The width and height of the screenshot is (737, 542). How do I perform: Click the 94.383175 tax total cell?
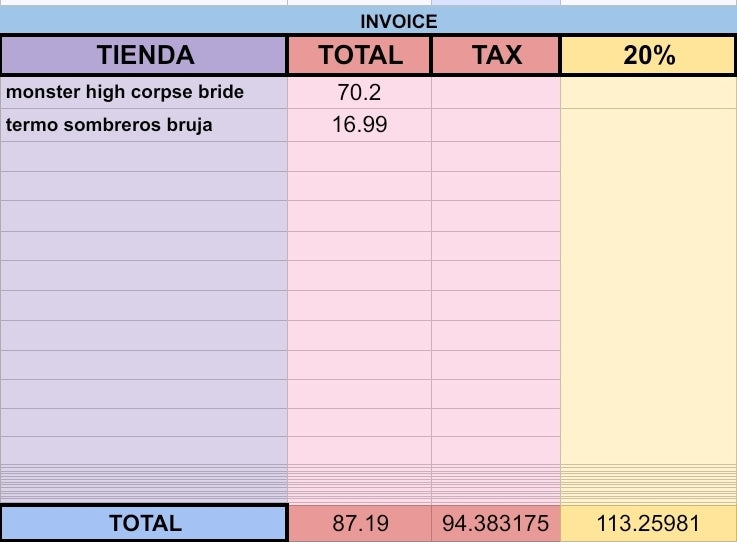(496, 523)
